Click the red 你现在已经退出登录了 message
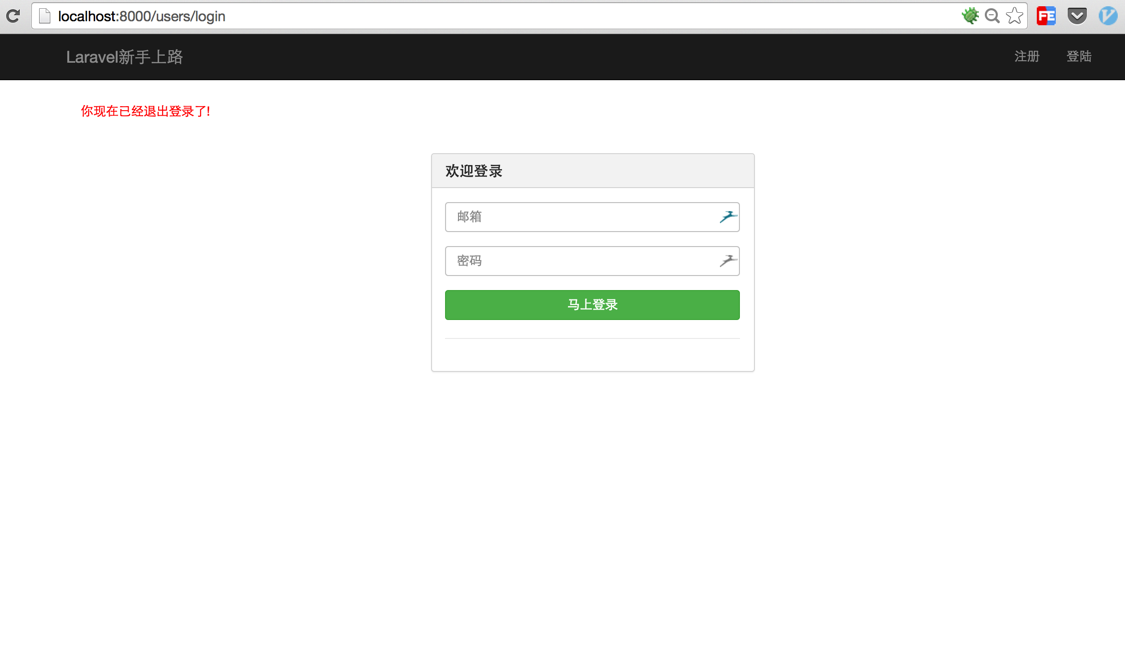Screen dimensions: 1125x667 [x=146, y=112]
